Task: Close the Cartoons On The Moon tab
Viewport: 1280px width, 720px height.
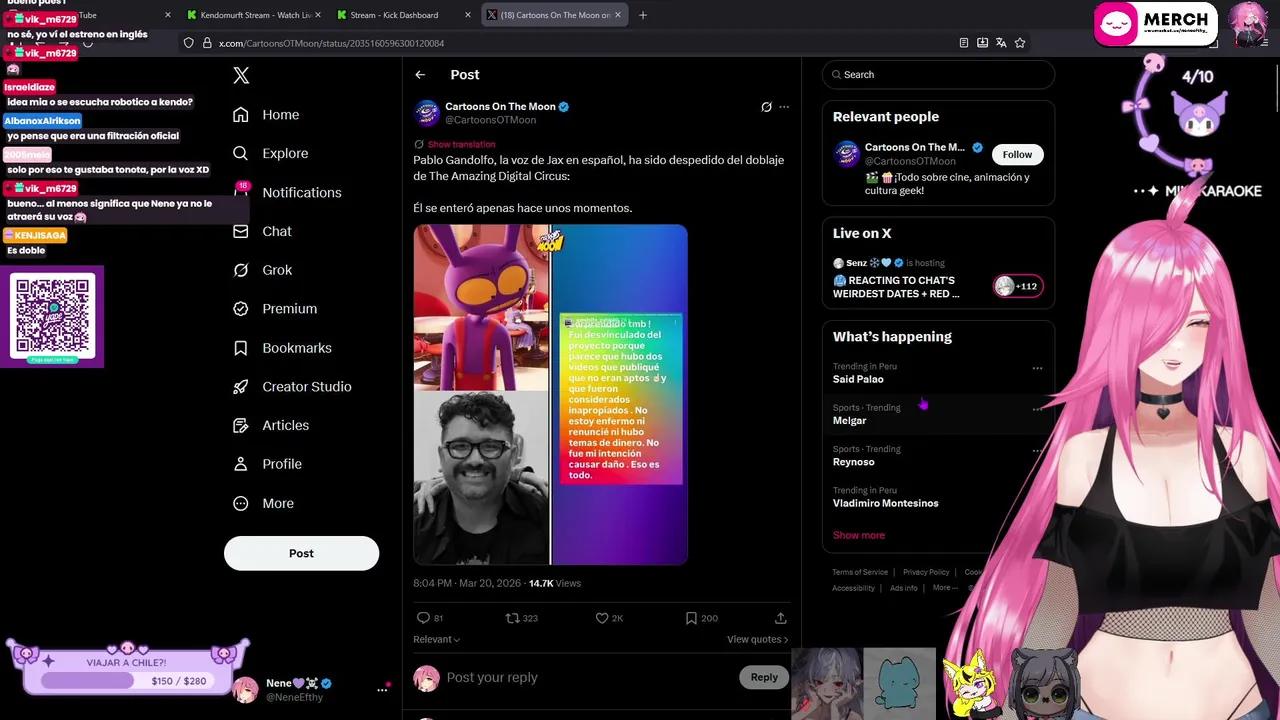Action: pos(618,15)
